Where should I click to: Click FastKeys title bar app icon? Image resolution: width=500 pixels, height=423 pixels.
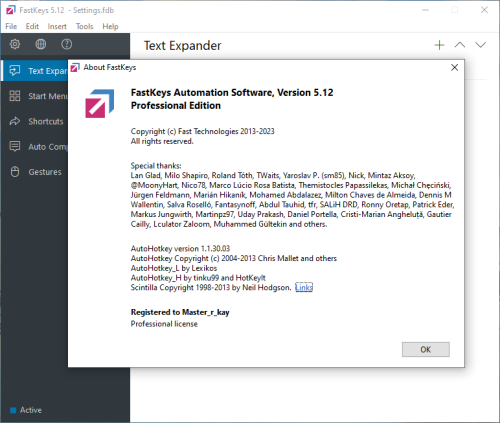tap(11, 10)
